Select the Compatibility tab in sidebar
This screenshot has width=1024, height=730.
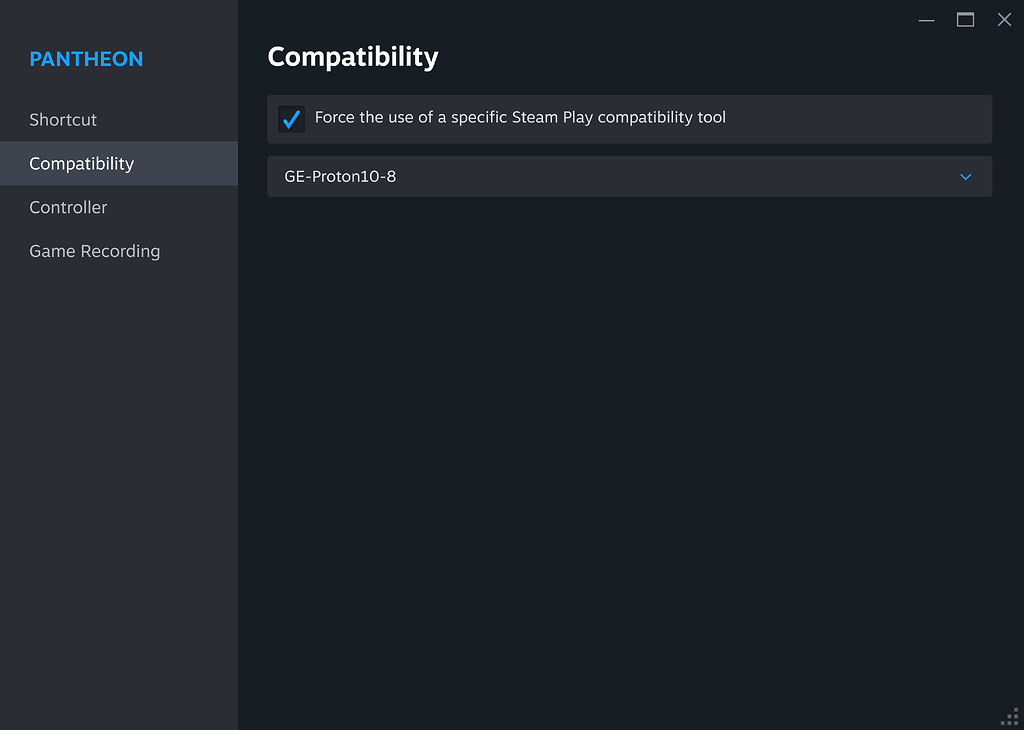tap(81, 164)
